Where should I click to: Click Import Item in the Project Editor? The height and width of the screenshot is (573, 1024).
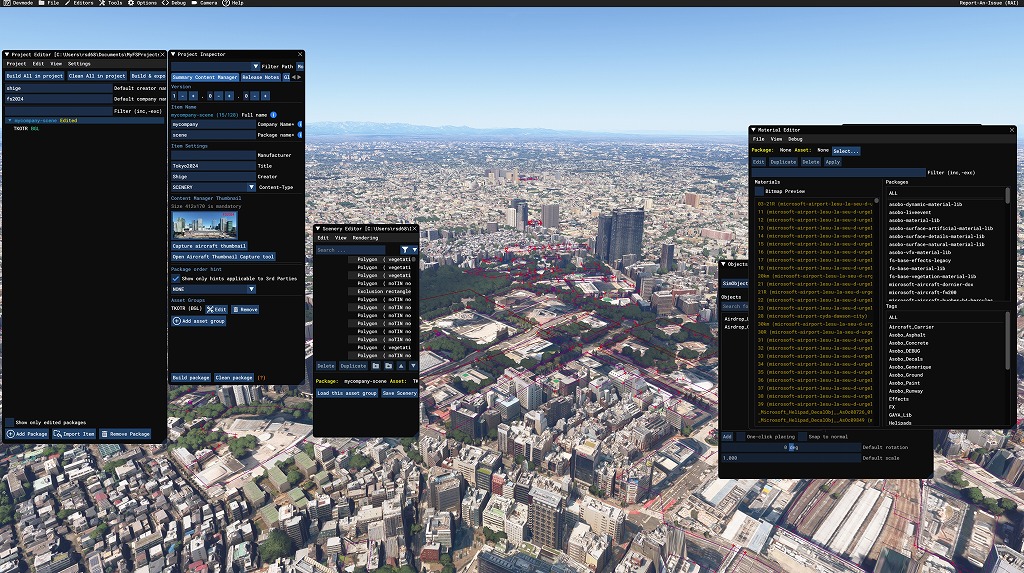point(74,434)
